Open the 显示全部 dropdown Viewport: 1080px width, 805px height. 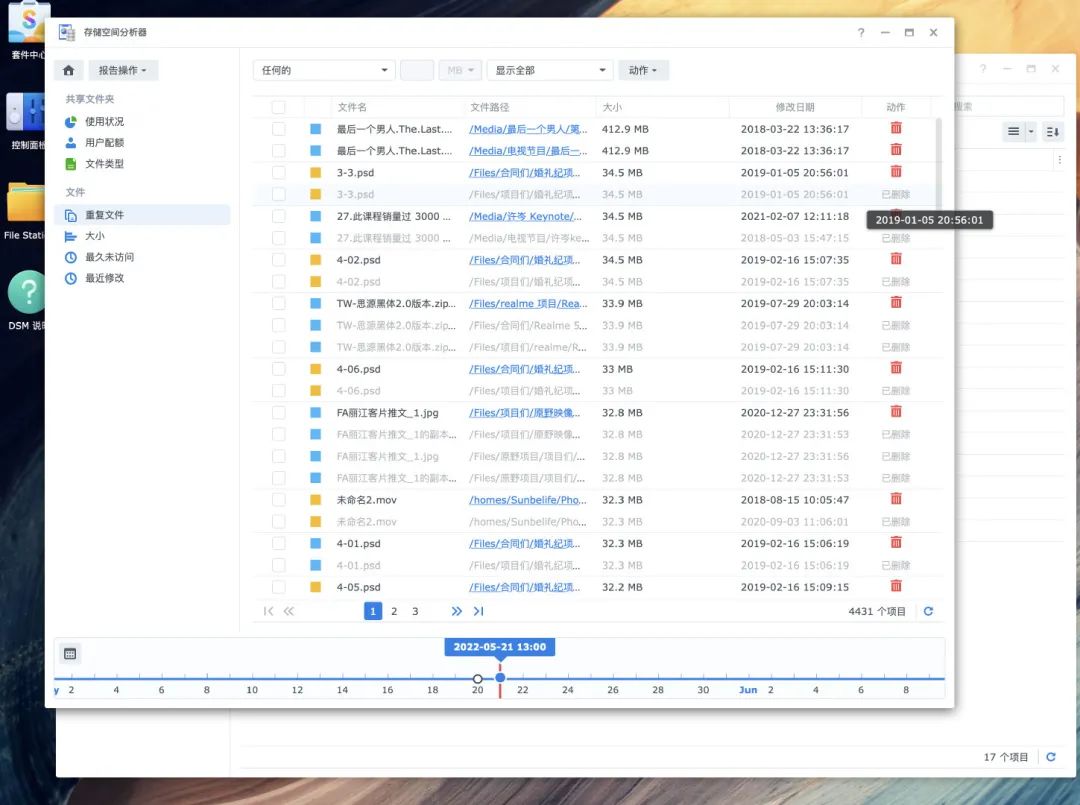point(550,70)
